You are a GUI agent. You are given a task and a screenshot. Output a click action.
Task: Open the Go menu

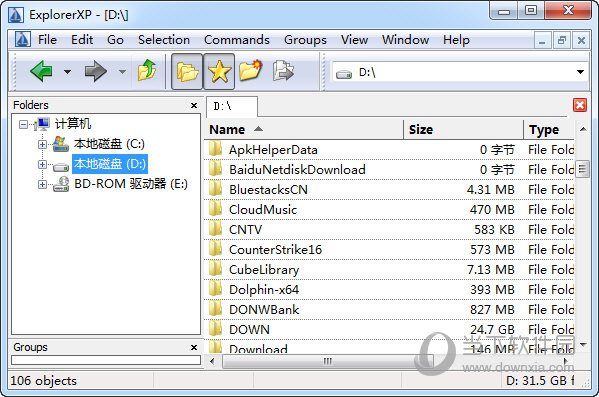point(115,40)
